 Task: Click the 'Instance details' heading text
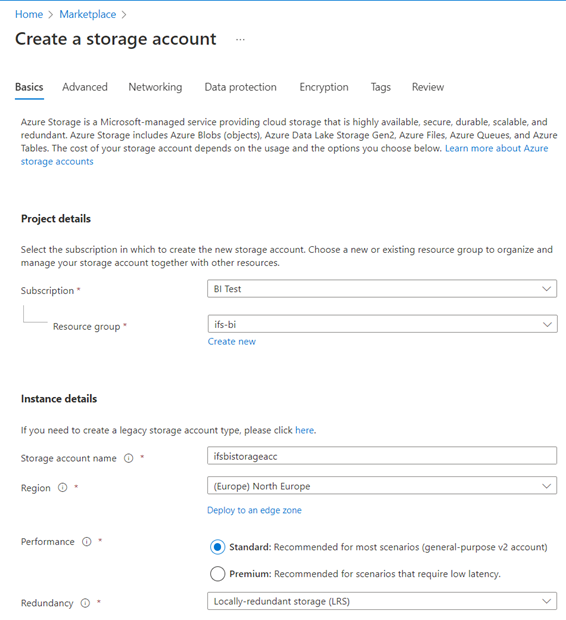(59, 399)
